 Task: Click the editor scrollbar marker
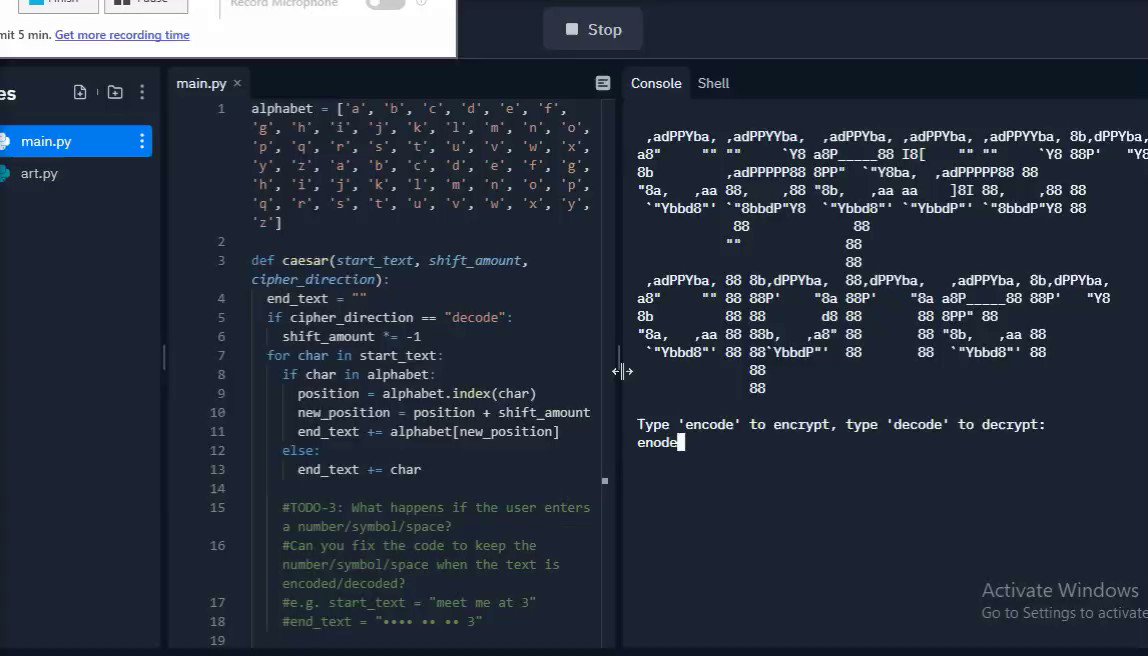coord(605,481)
